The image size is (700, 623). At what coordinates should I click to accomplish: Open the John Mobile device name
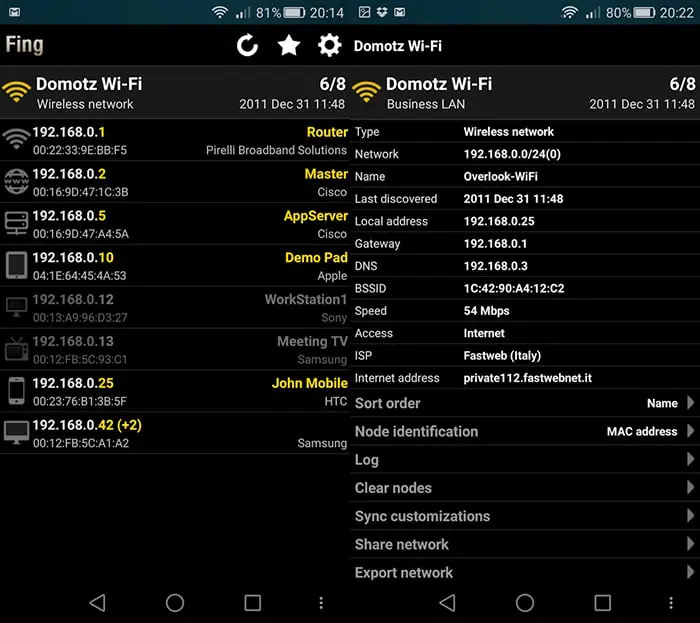(x=310, y=383)
